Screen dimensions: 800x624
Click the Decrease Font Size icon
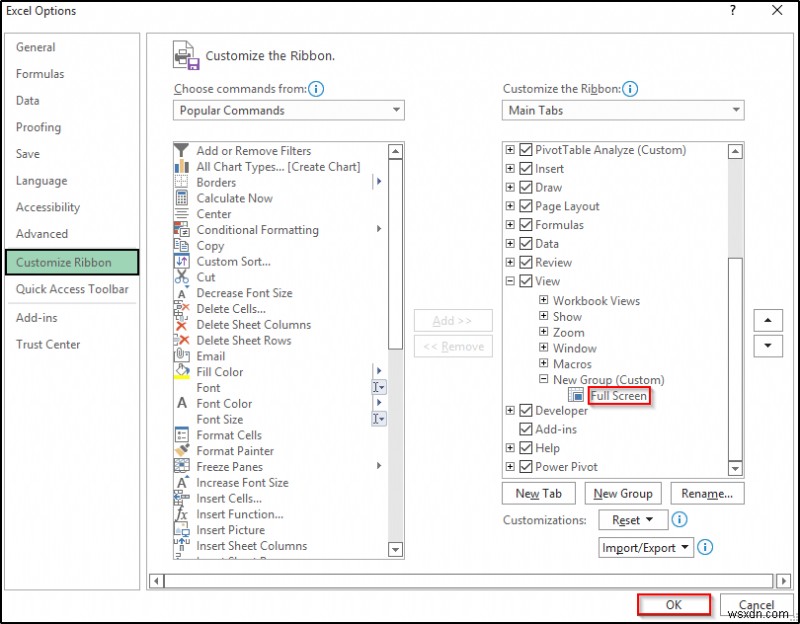pos(182,293)
